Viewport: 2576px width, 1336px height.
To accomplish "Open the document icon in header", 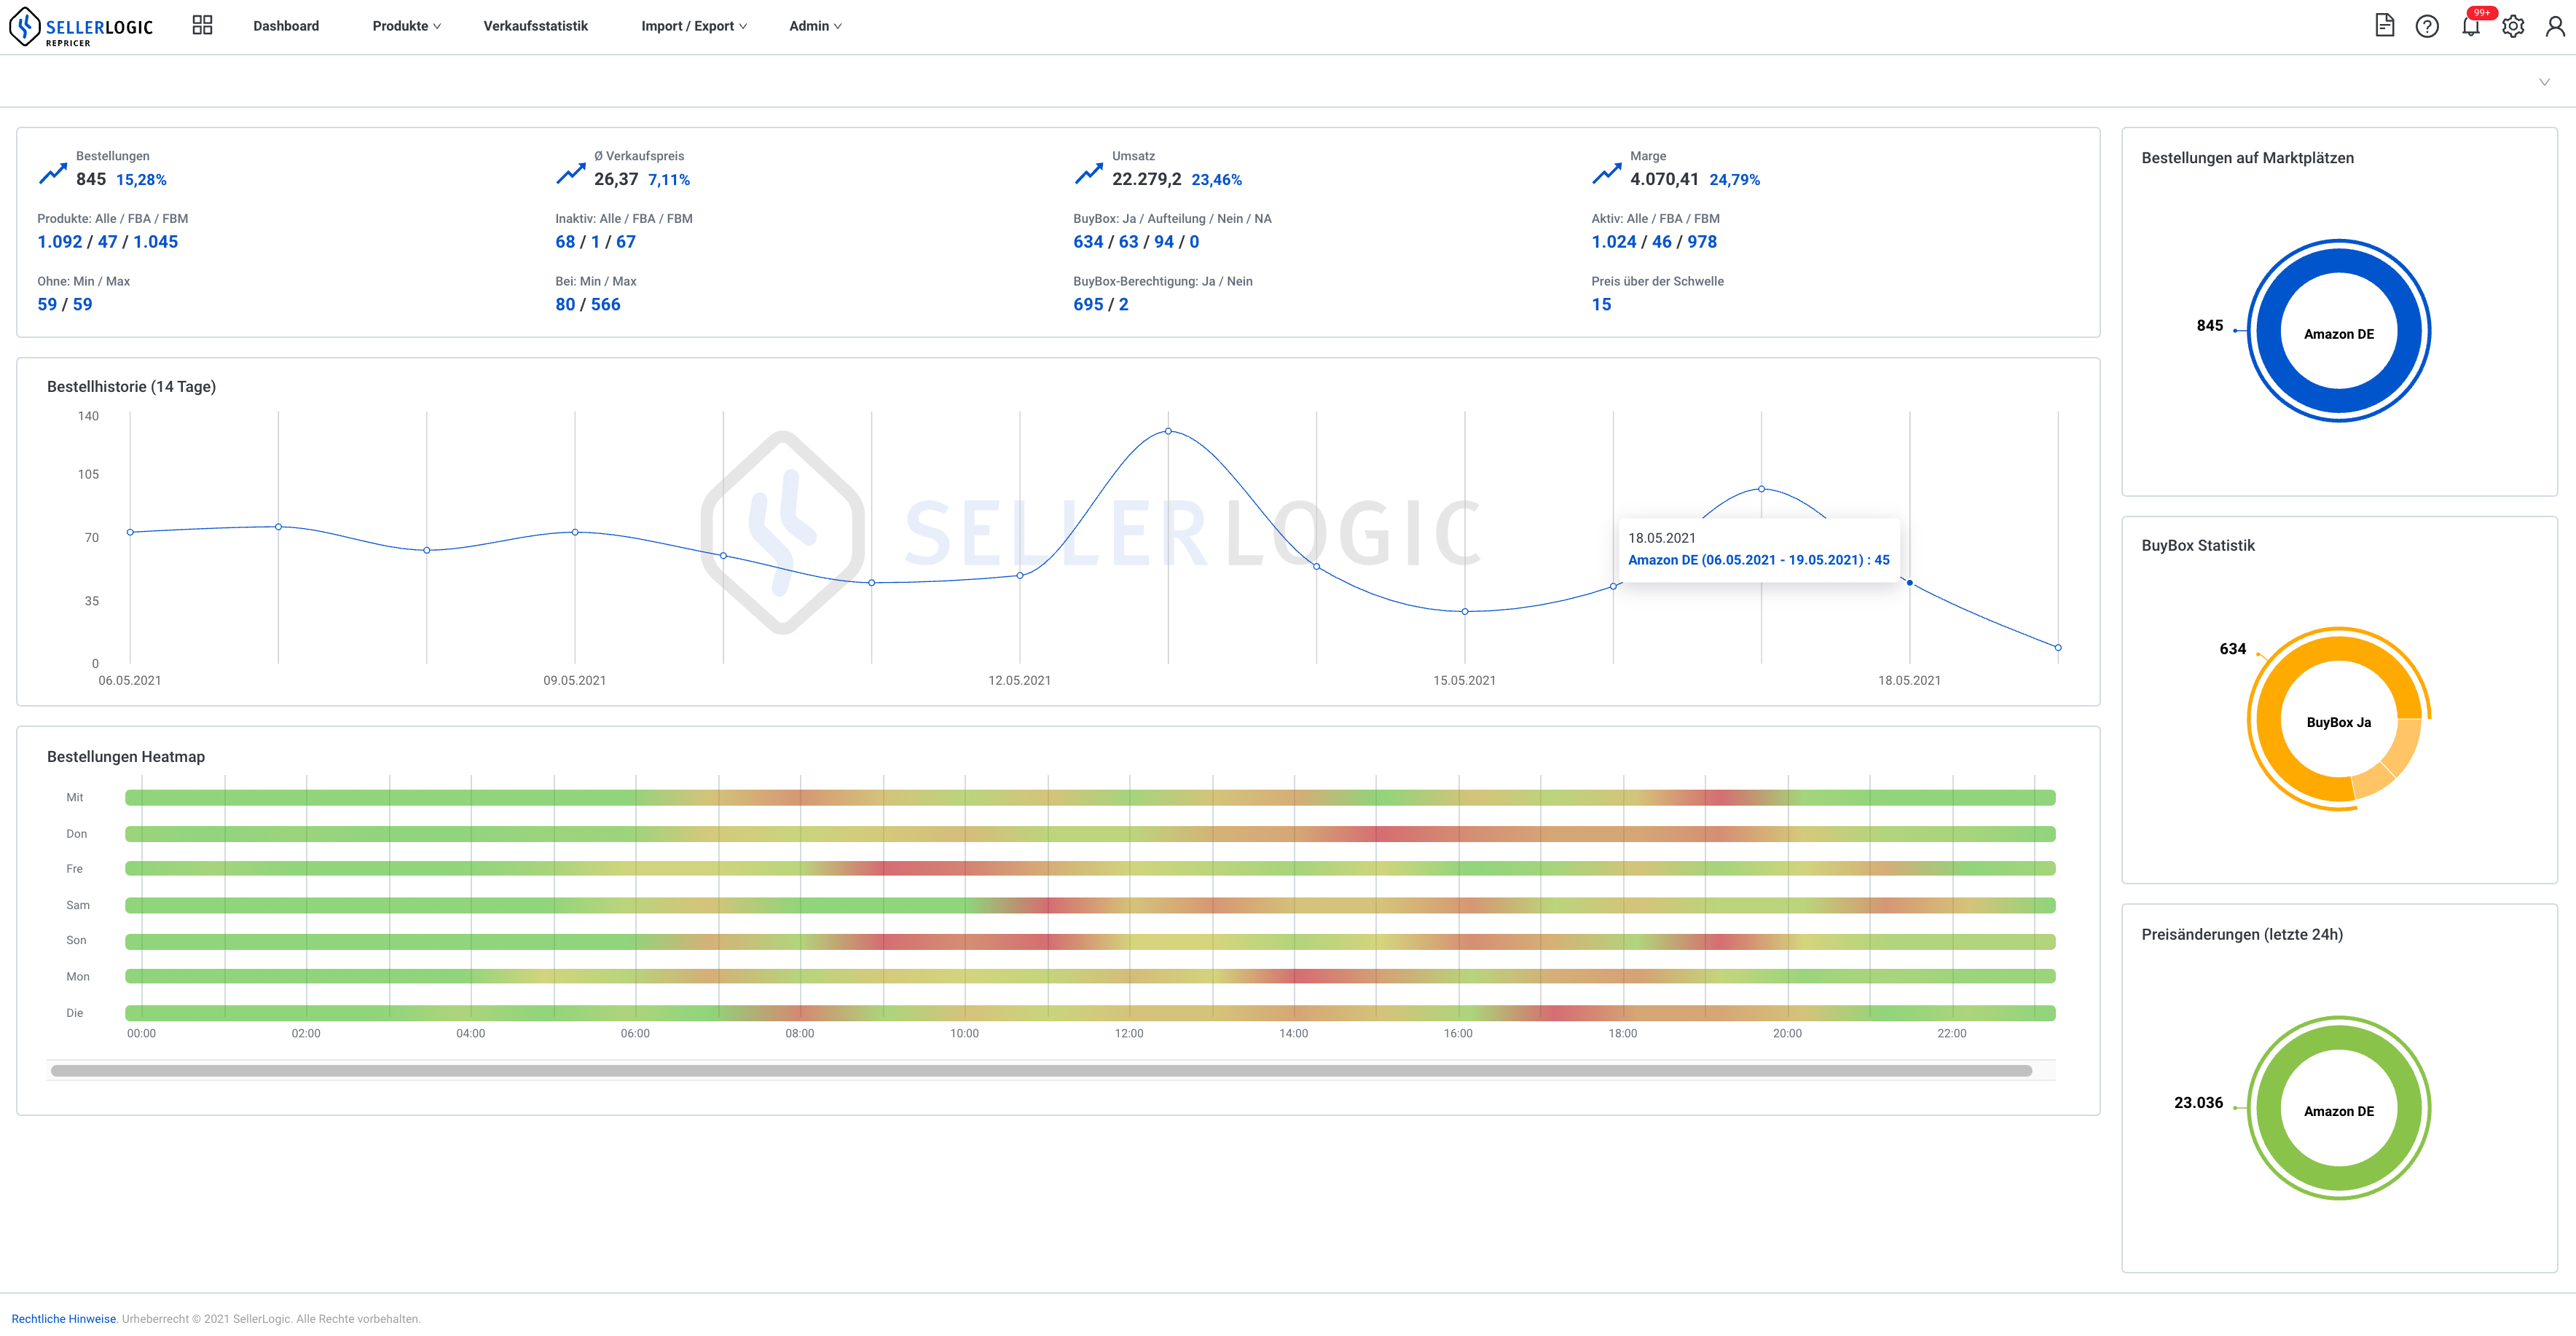I will pyautogui.click(x=2384, y=26).
